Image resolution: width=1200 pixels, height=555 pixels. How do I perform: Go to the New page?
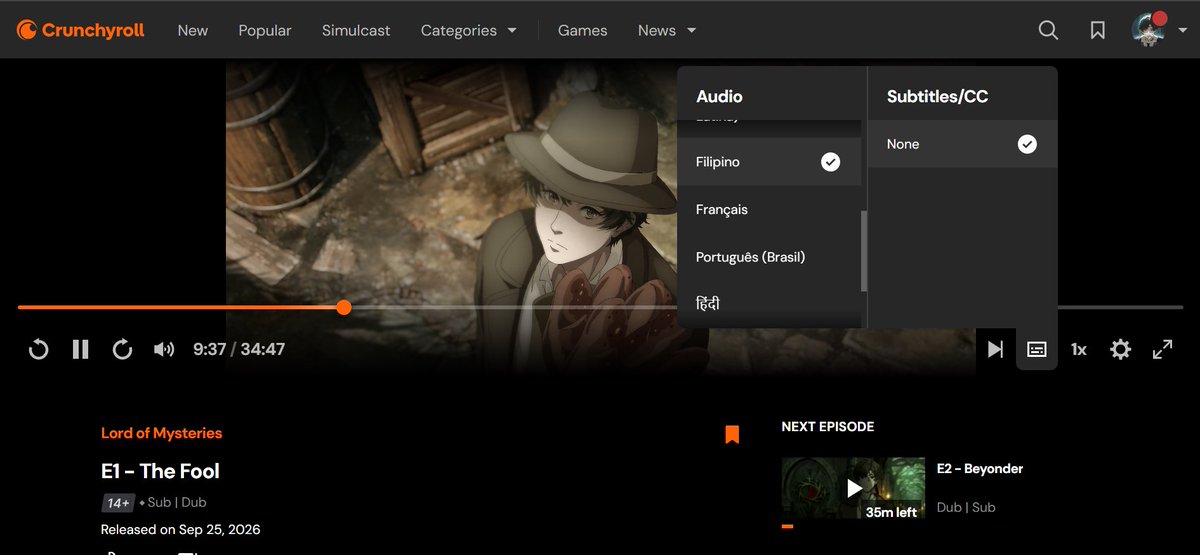click(x=193, y=30)
